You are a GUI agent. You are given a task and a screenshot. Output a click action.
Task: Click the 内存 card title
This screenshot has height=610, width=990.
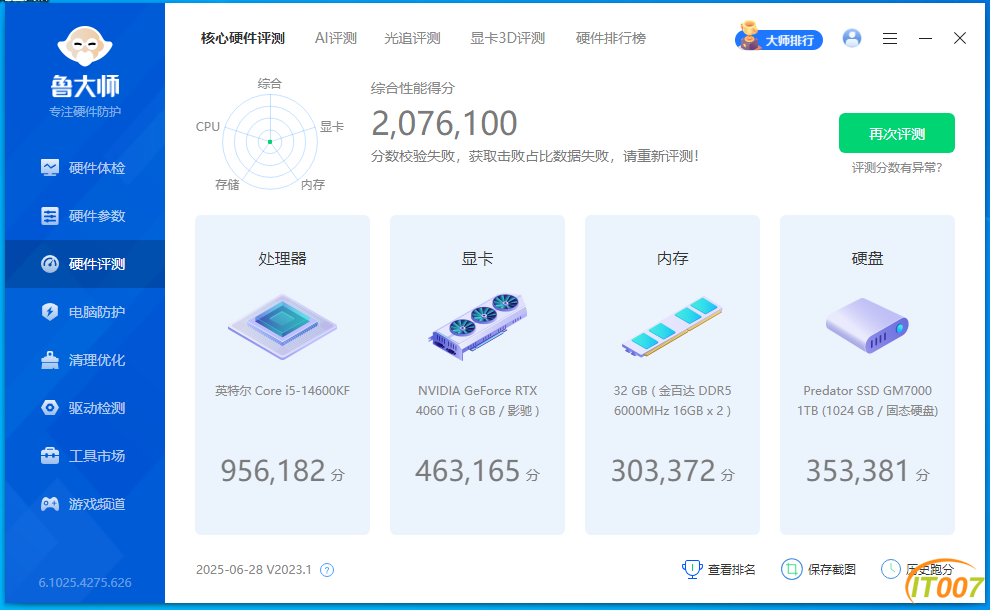[x=672, y=258]
